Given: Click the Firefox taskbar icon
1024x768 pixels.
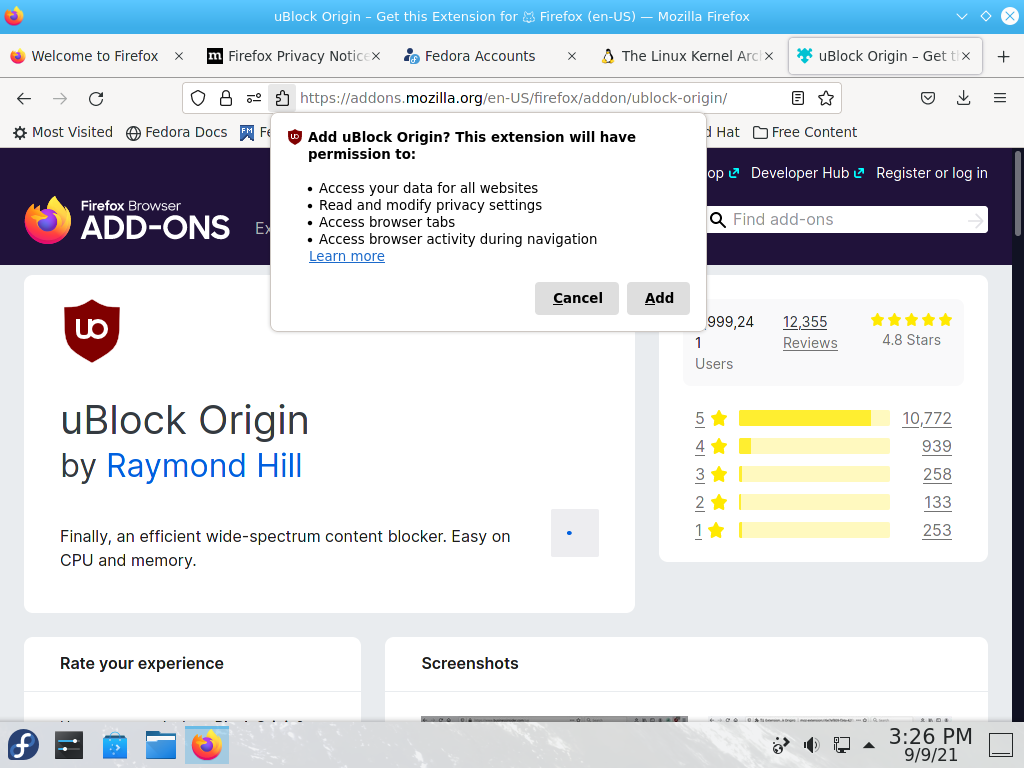Looking at the screenshot, I should coord(207,745).
